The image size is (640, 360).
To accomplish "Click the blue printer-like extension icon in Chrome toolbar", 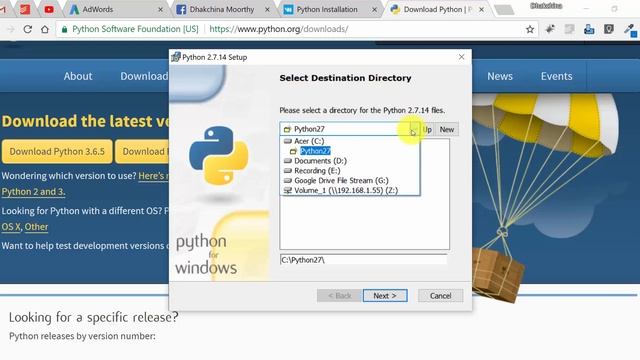I will click(x=589, y=29).
